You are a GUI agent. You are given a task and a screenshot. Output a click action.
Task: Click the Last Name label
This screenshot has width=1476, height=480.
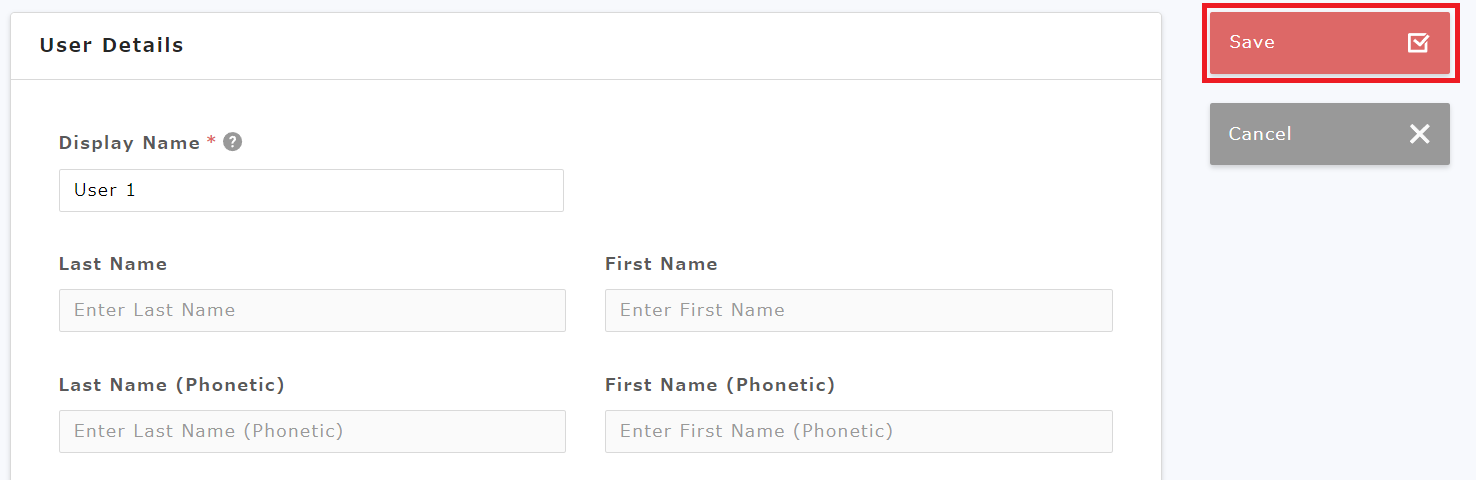click(112, 264)
